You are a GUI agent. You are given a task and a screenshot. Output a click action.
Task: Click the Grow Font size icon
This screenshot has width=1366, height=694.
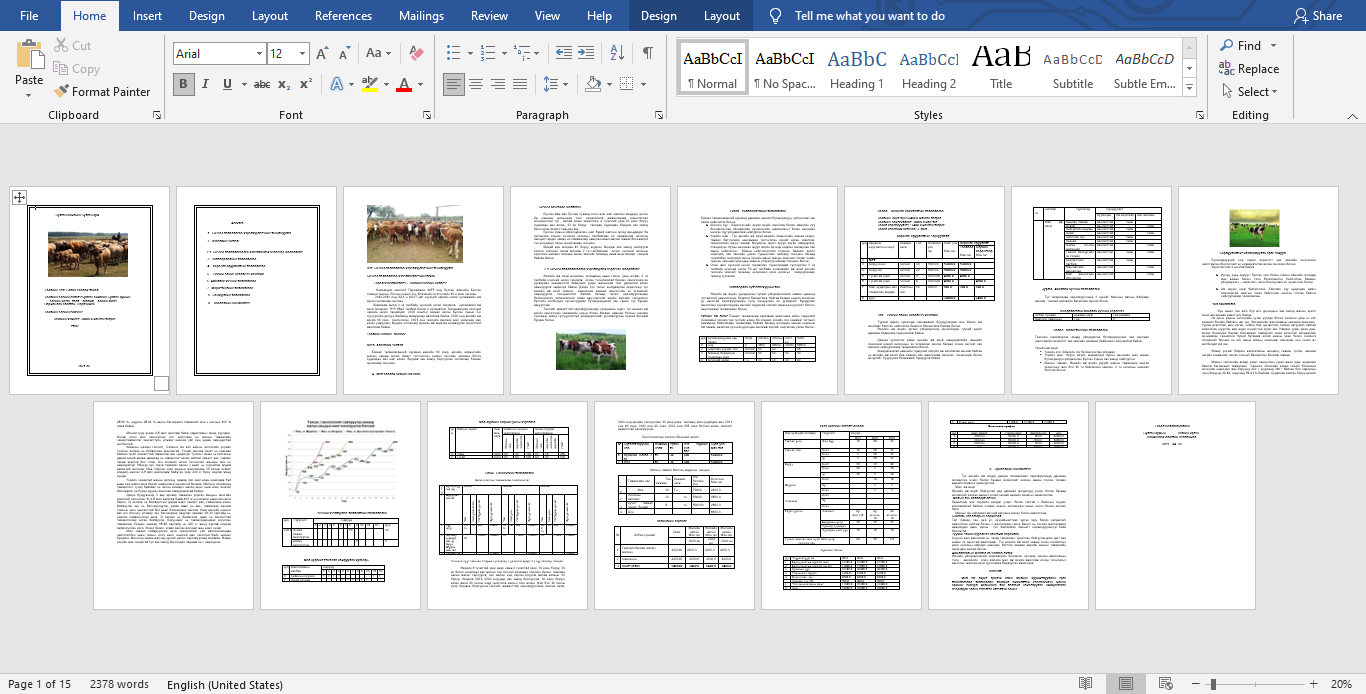(x=321, y=54)
